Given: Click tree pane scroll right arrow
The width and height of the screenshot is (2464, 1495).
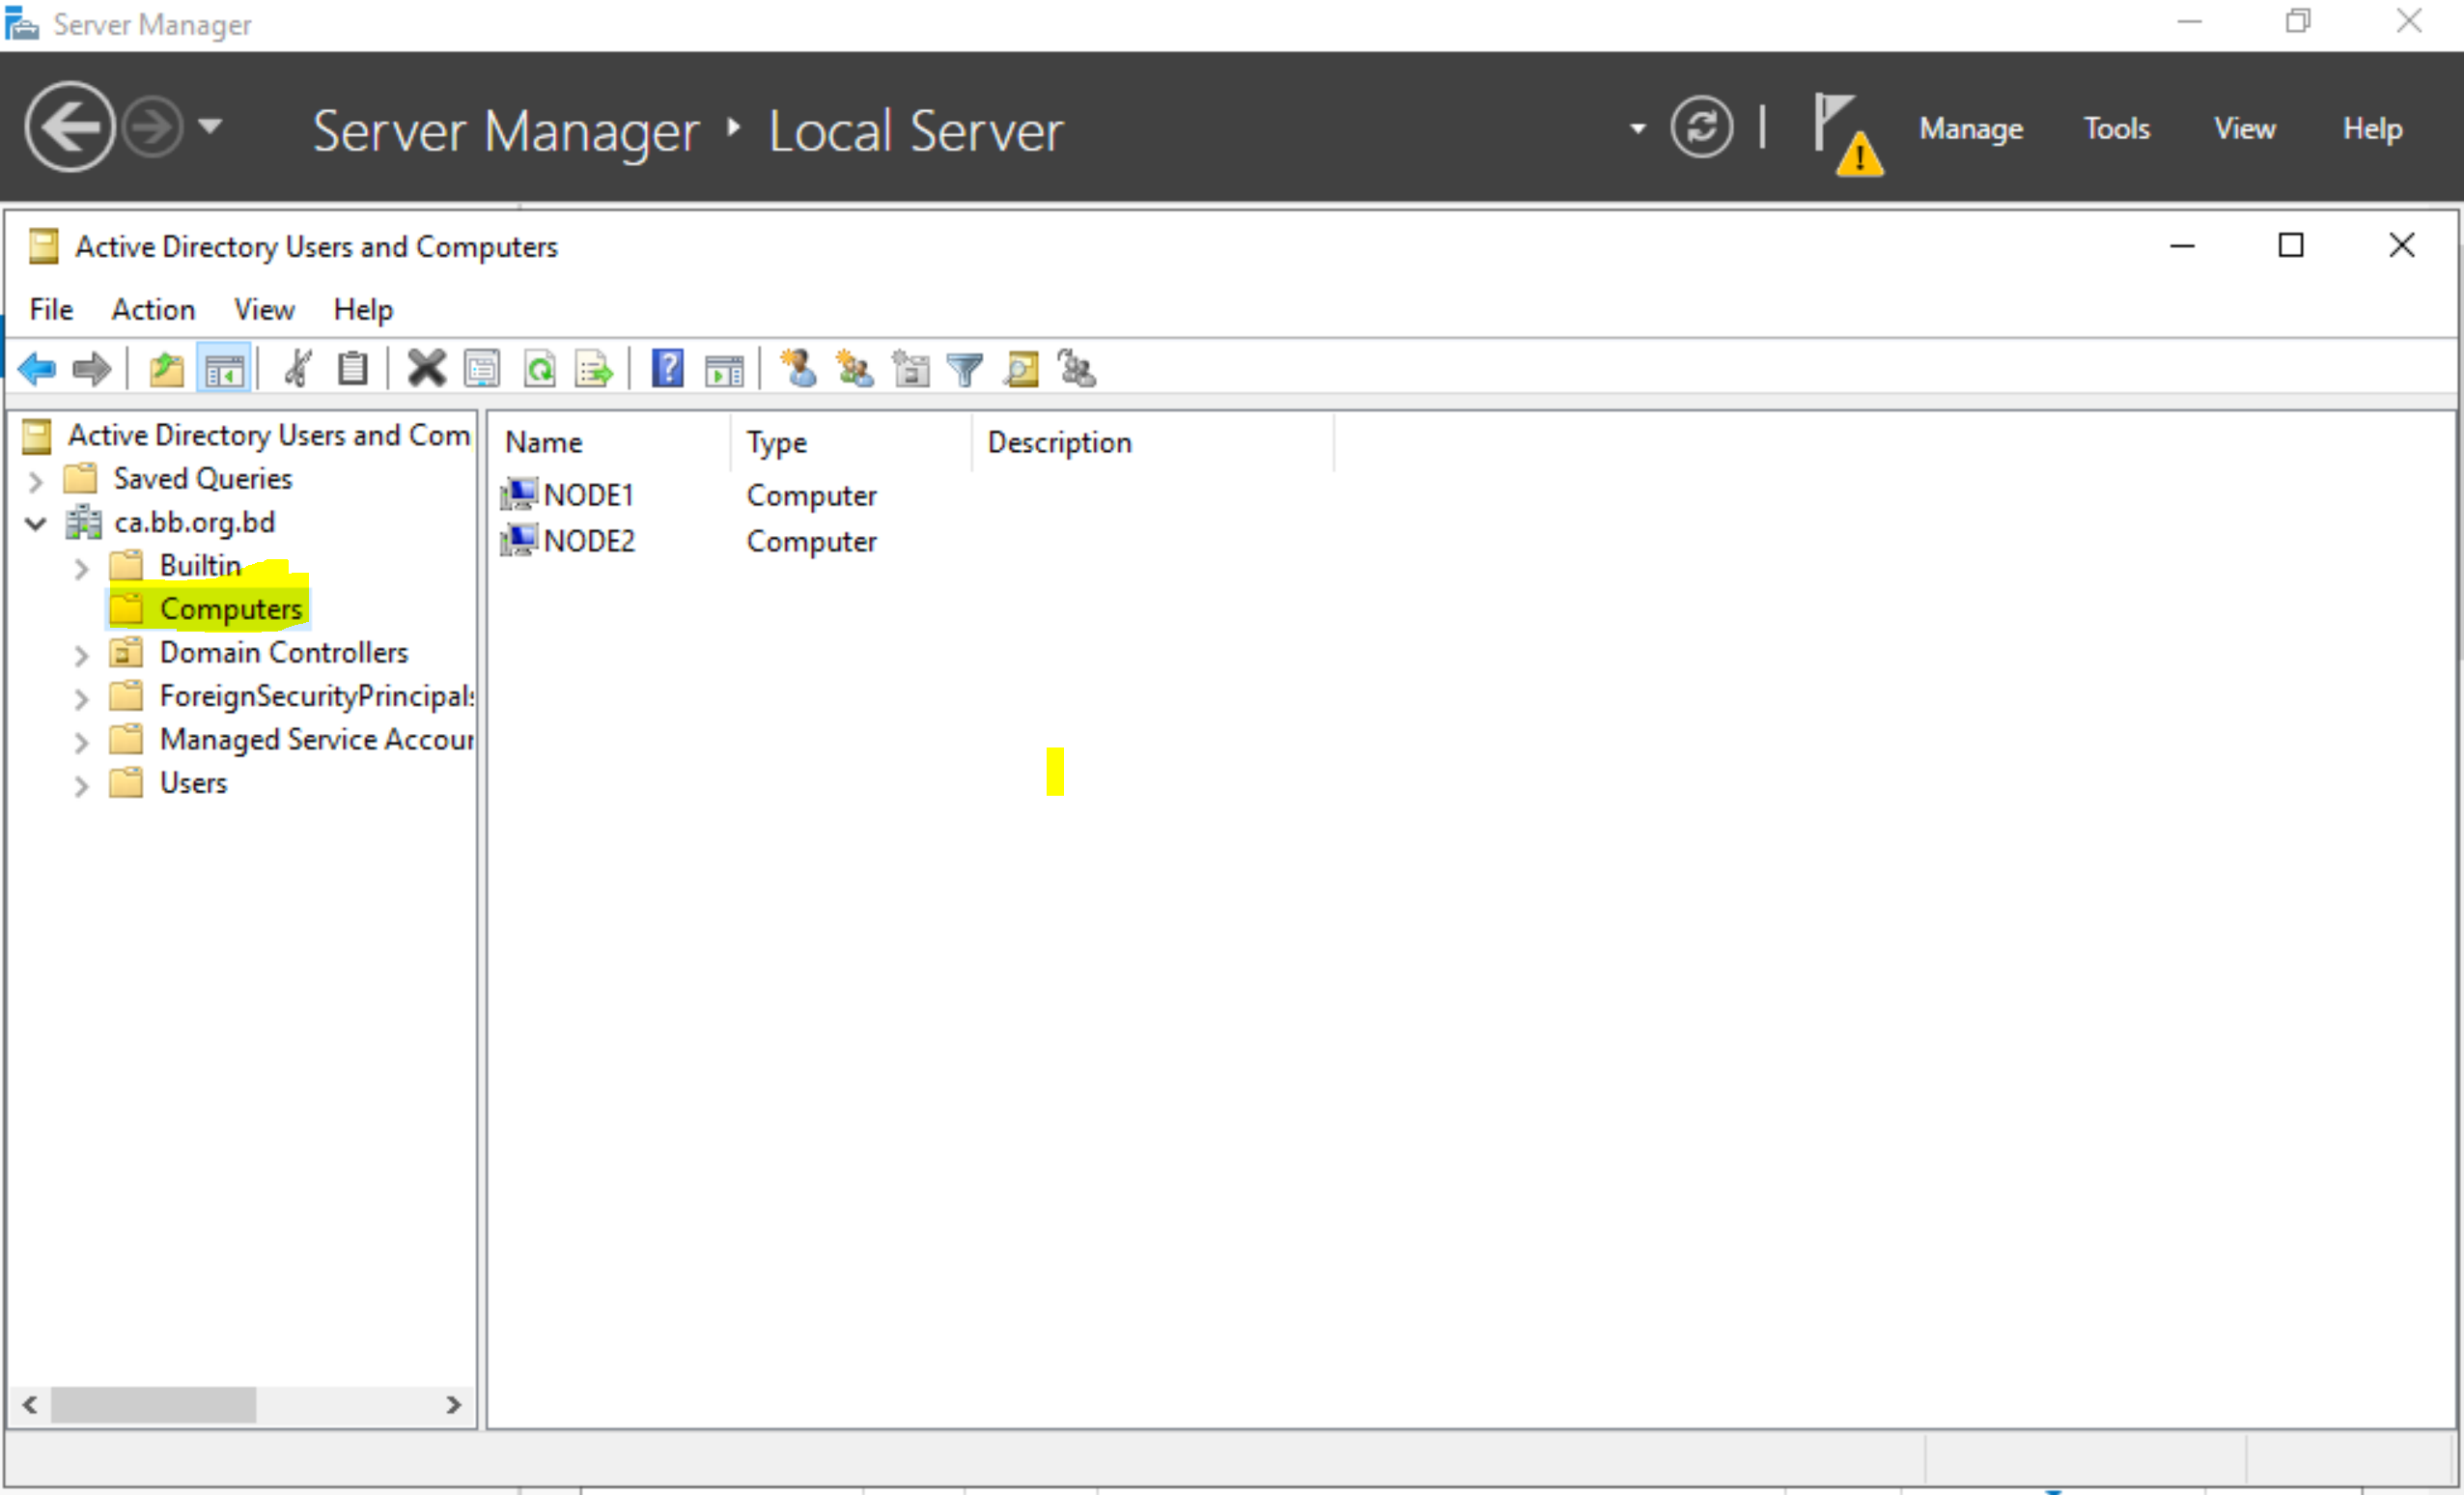Looking at the screenshot, I should pos(453,1404).
